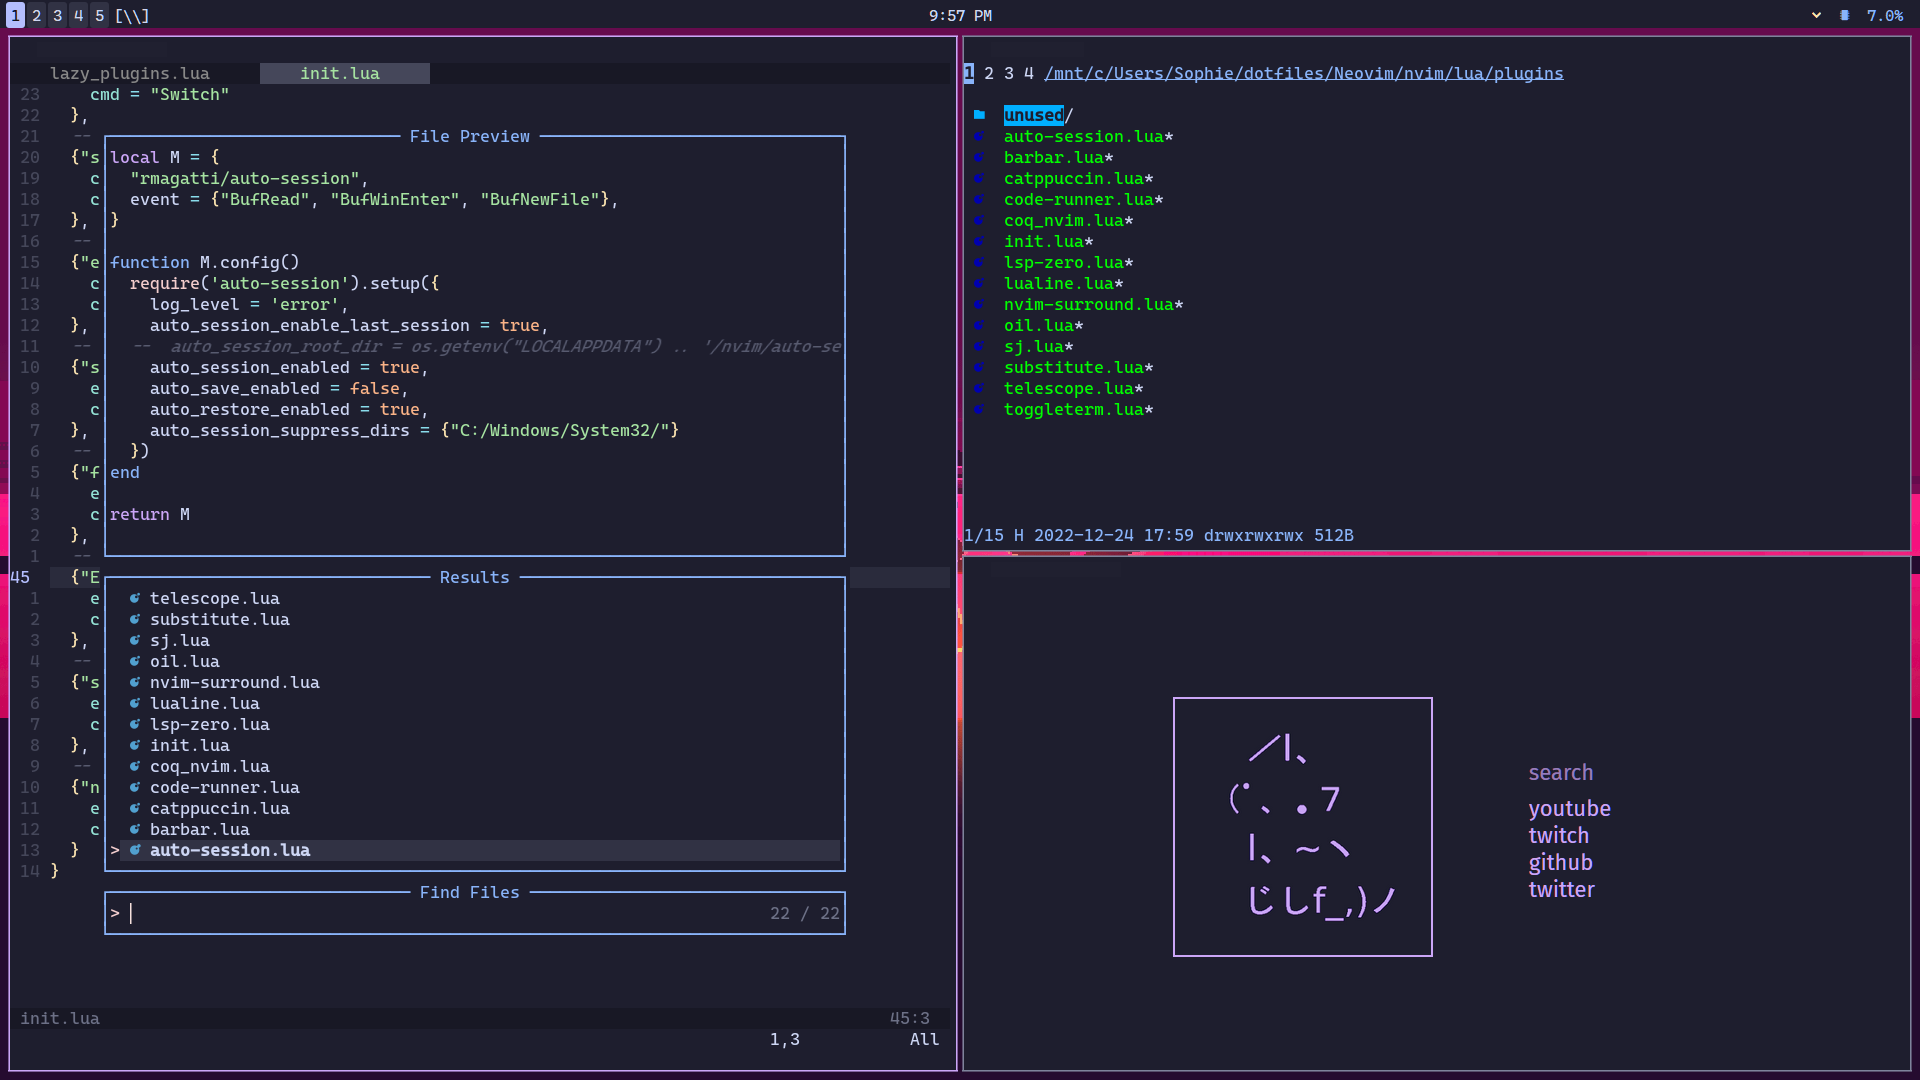
Task: Select file manager tab 2
Action: click(988, 73)
